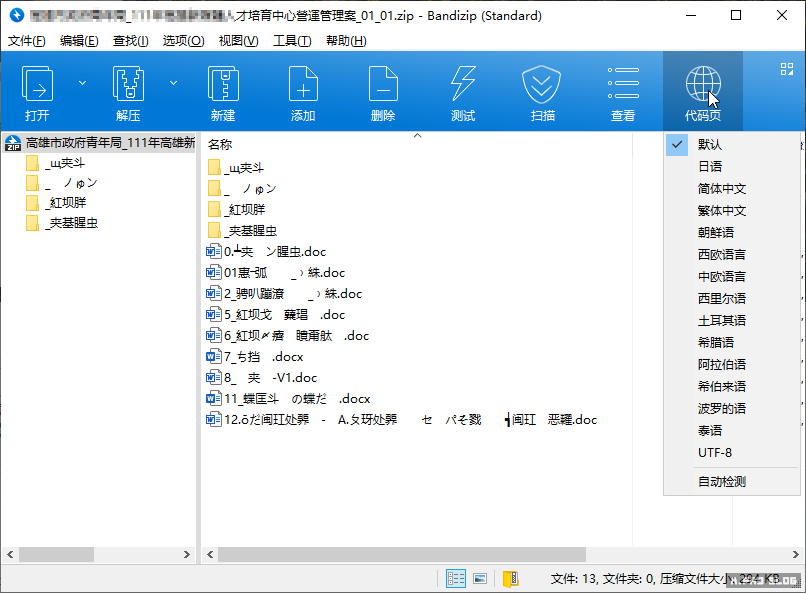Switch to thumbnail view in status bar
Screen dimensions: 806x593
click(x=480, y=579)
